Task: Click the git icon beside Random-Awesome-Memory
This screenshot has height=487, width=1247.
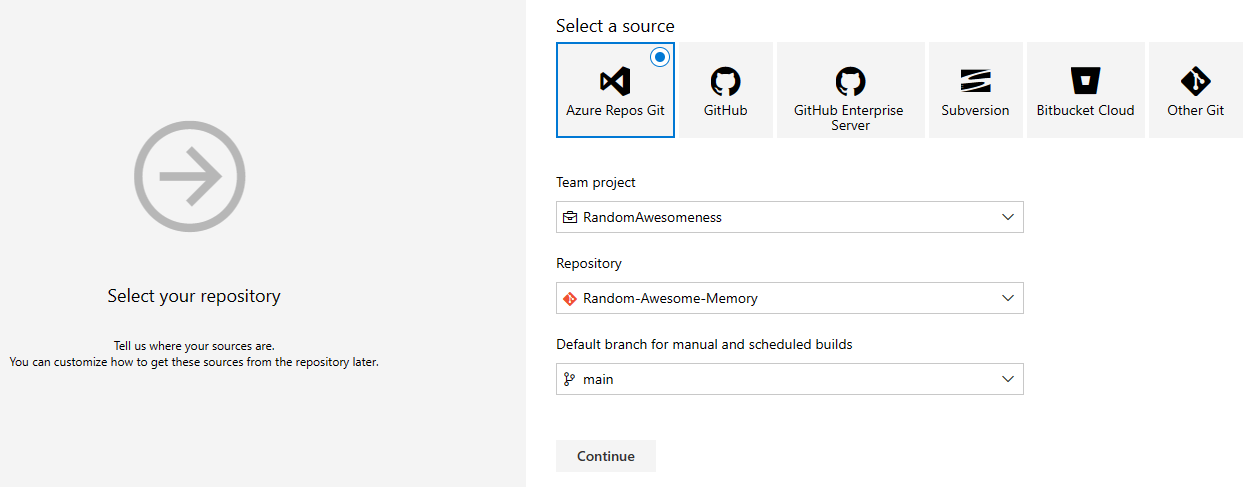Action: coord(570,298)
